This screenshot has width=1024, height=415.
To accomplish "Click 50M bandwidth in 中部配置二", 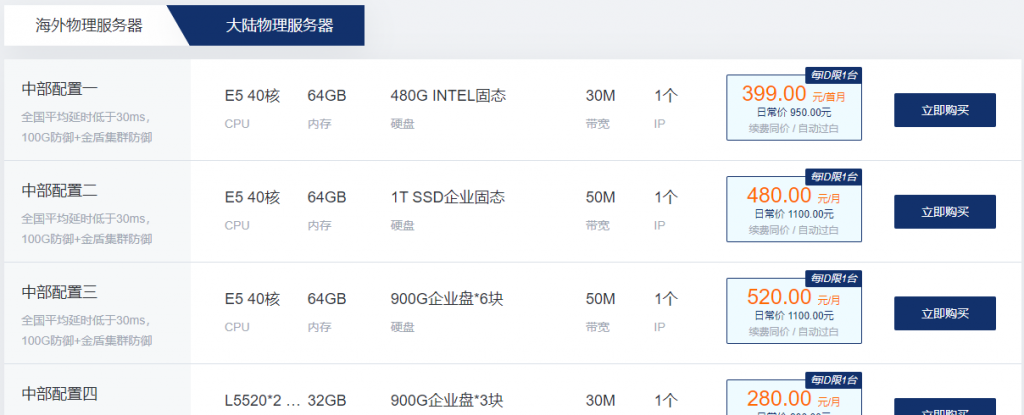I will (x=600, y=197).
